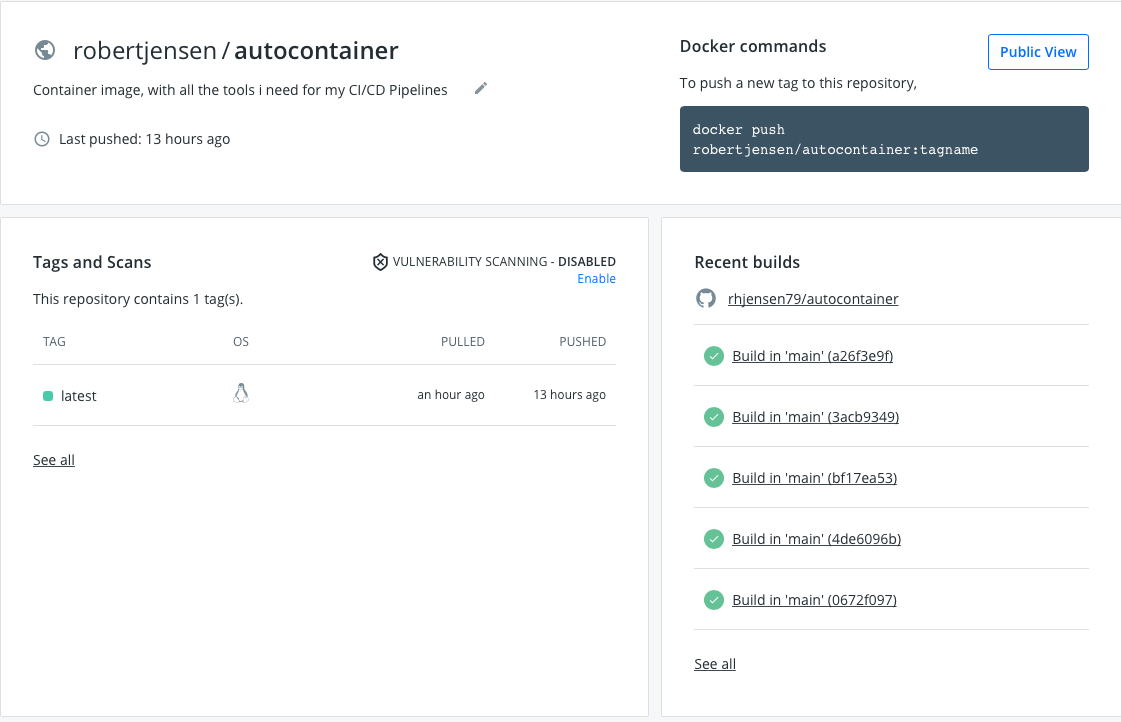Click the GitHub logo icon in Recent builds

coord(706,298)
